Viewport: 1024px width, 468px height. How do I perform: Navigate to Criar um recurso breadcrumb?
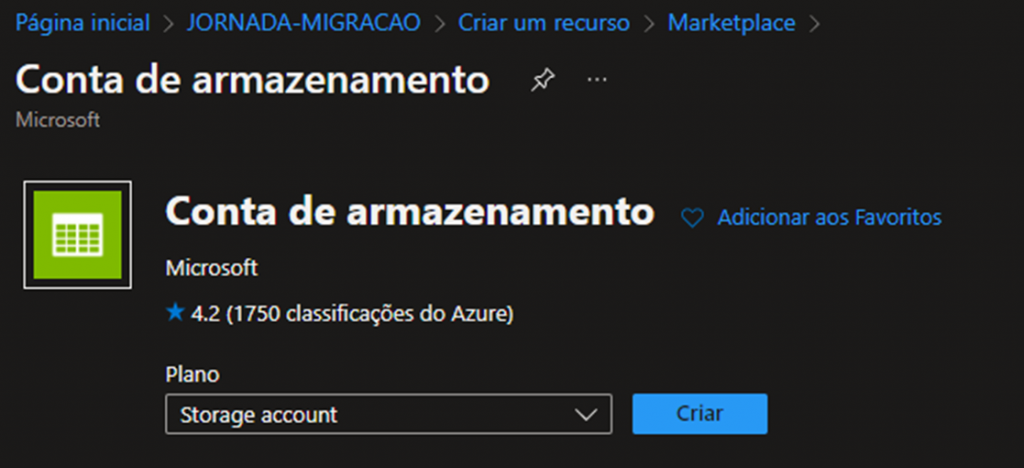544,23
